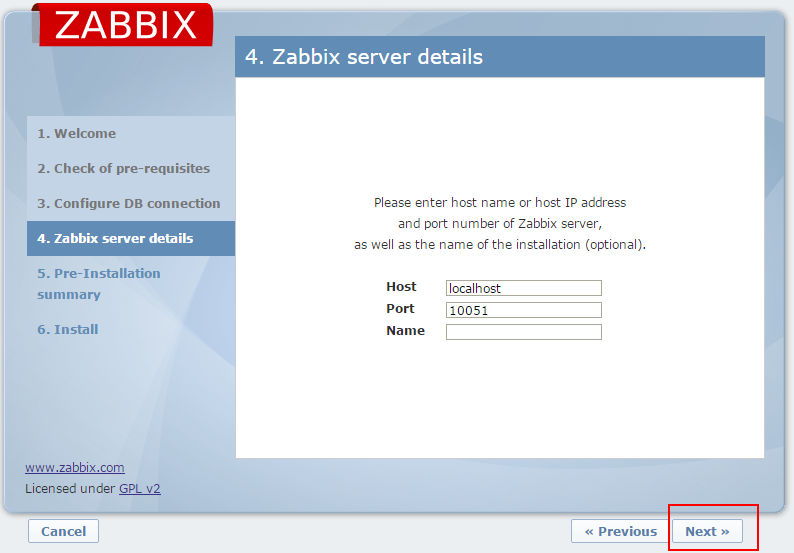Click the 'Licensed under' text
The height and width of the screenshot is (553, 794).
coord(70,489)
